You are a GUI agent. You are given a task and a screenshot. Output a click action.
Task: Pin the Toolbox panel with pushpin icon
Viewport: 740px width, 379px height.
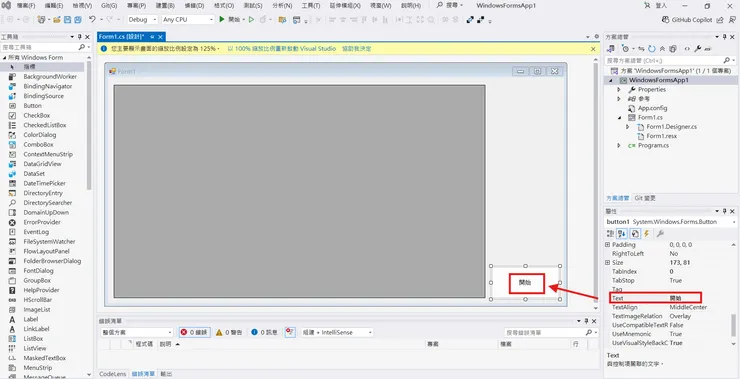coord(79,37)
